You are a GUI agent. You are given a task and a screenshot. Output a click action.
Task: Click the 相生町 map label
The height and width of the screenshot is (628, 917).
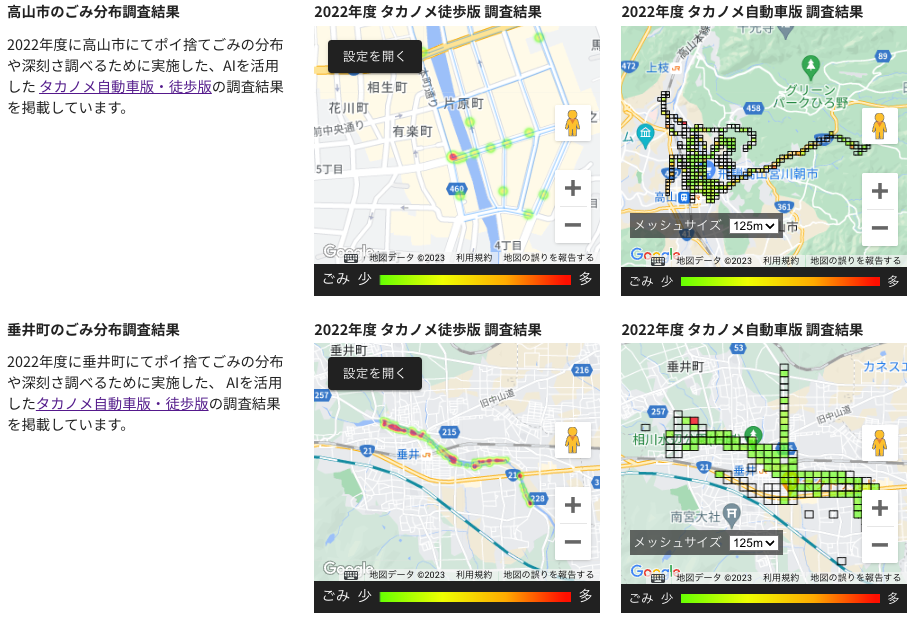pos(387,87)
